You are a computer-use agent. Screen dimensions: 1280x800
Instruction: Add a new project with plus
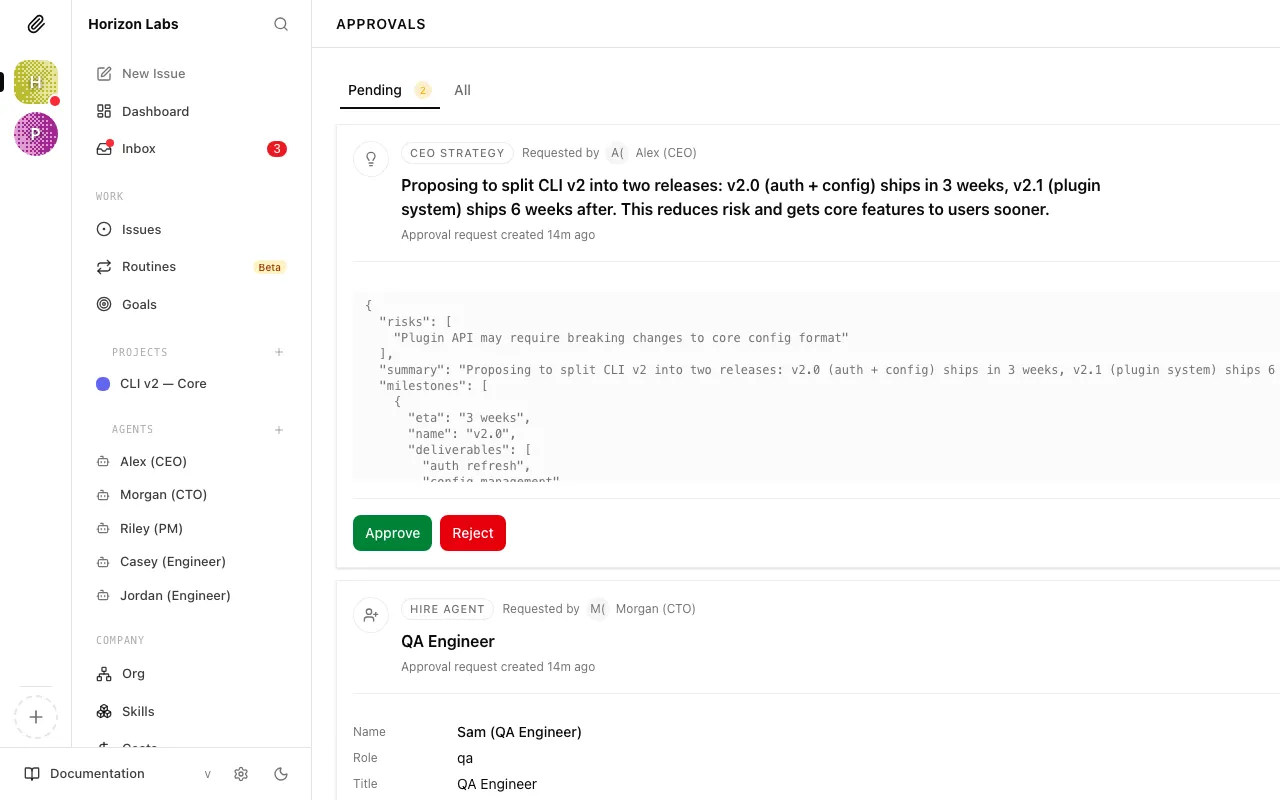pyautogui.click(x=279, y=352)
